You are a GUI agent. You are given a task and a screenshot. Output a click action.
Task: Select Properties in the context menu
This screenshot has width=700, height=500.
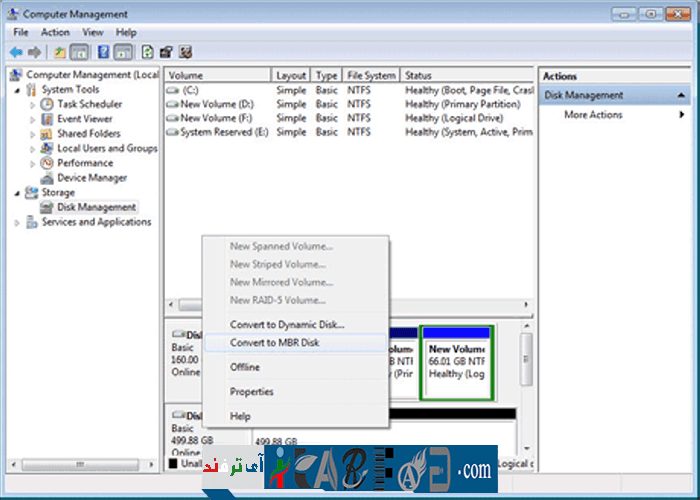tap(251, 392)
